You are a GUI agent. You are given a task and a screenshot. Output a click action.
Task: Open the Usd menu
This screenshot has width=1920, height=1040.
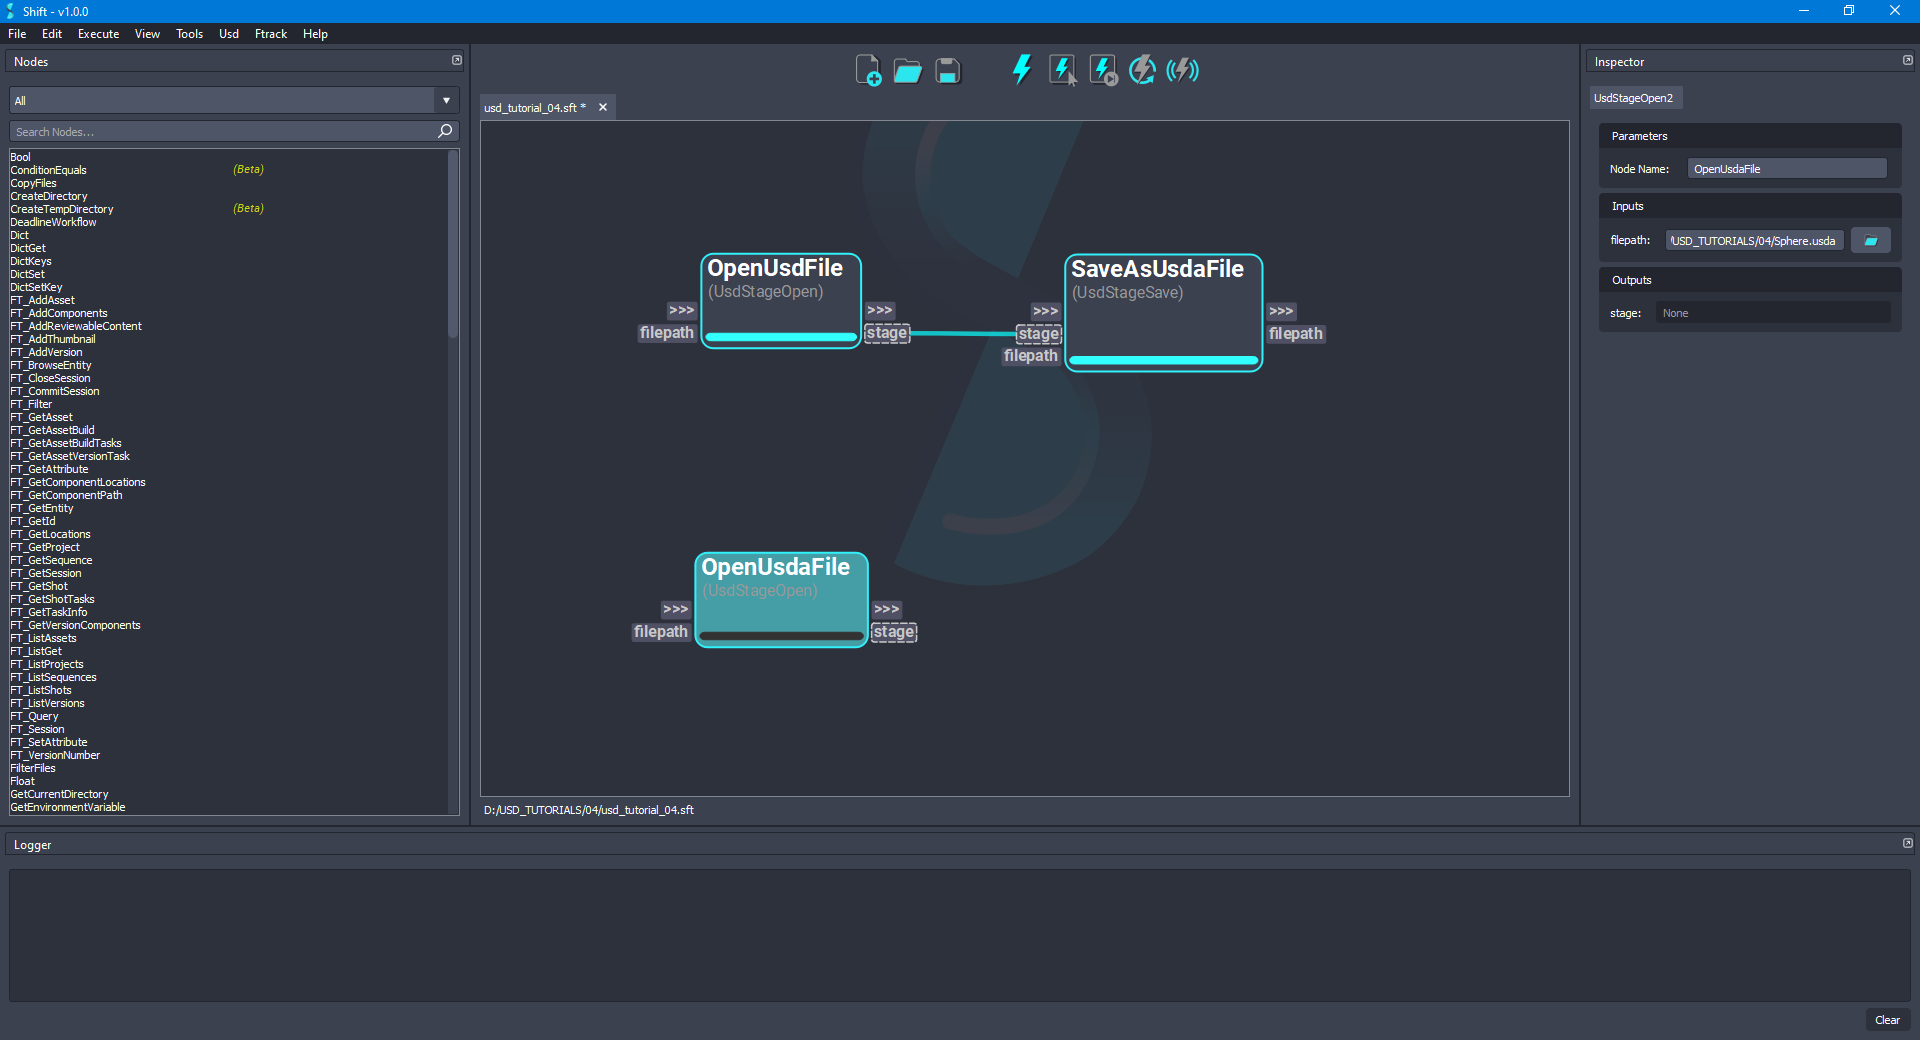click(228, 33)
